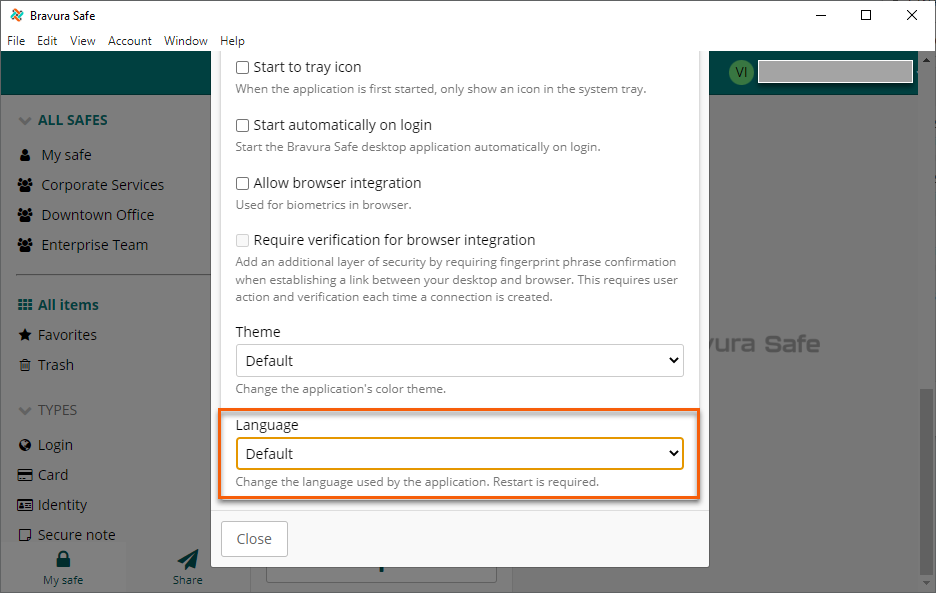Toggle Require verification for browser integration
936x593 pixels.
click(242, 240)
